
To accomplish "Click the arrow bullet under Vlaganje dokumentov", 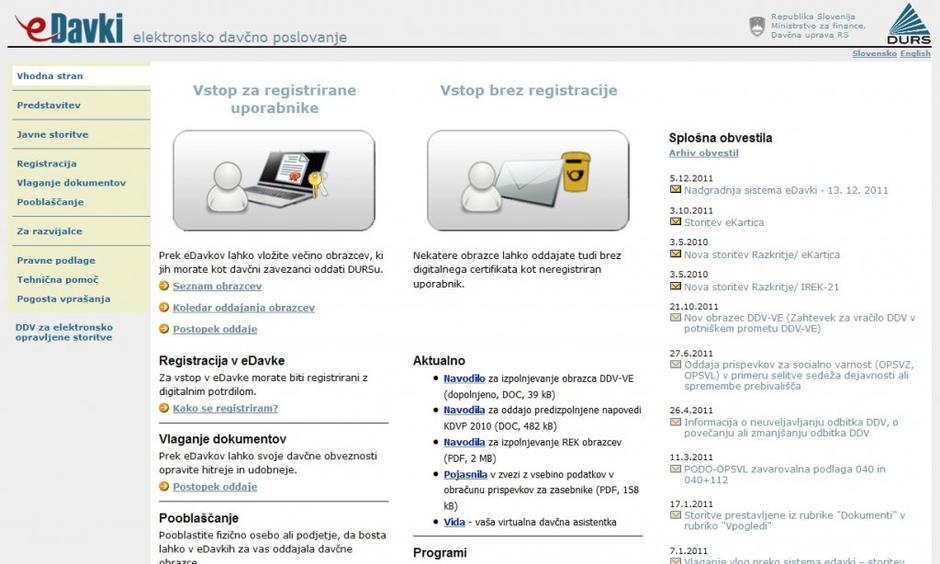I will click(164, 487).
